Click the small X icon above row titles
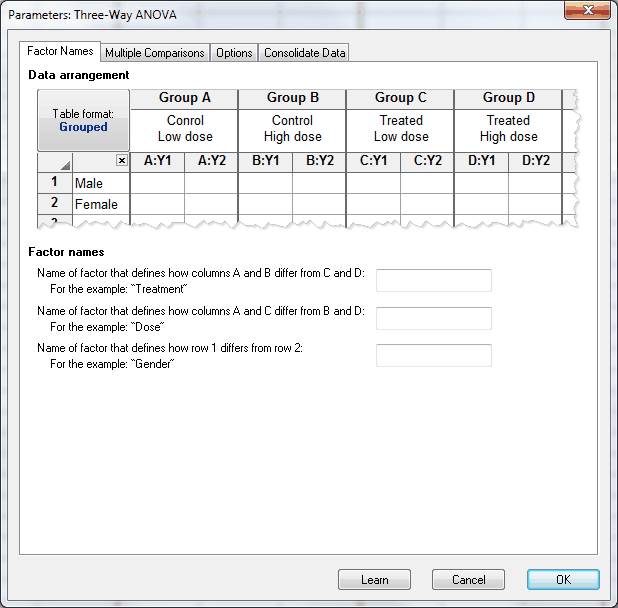The height and width of the screenshot is (608, 618). coord(121,161)
